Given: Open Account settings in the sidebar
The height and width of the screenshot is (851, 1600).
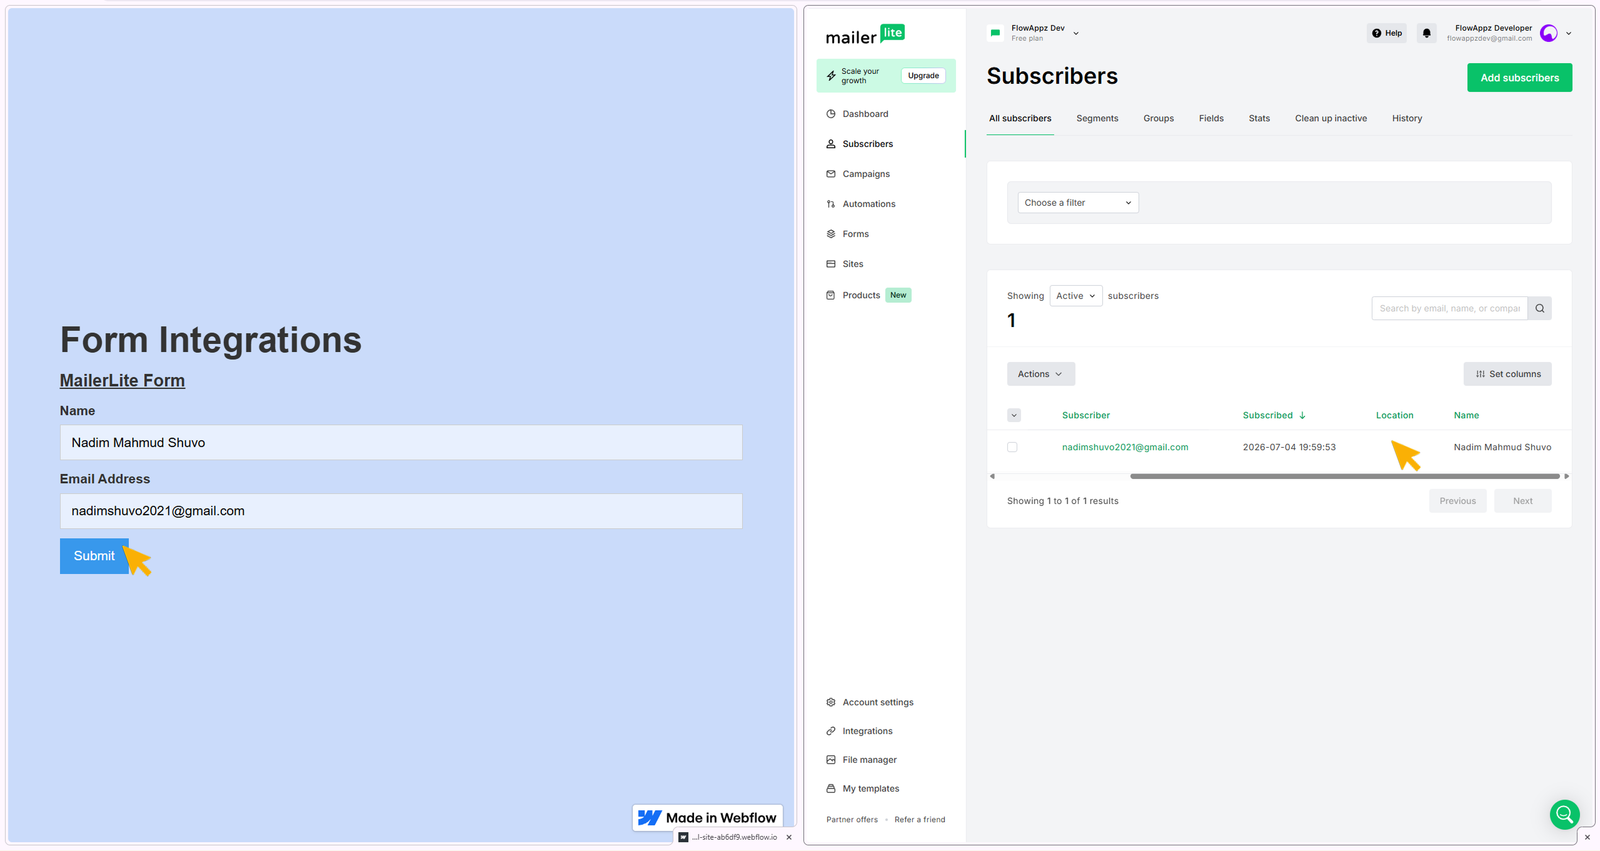Looking at the screenshot, I should point(878,702).
